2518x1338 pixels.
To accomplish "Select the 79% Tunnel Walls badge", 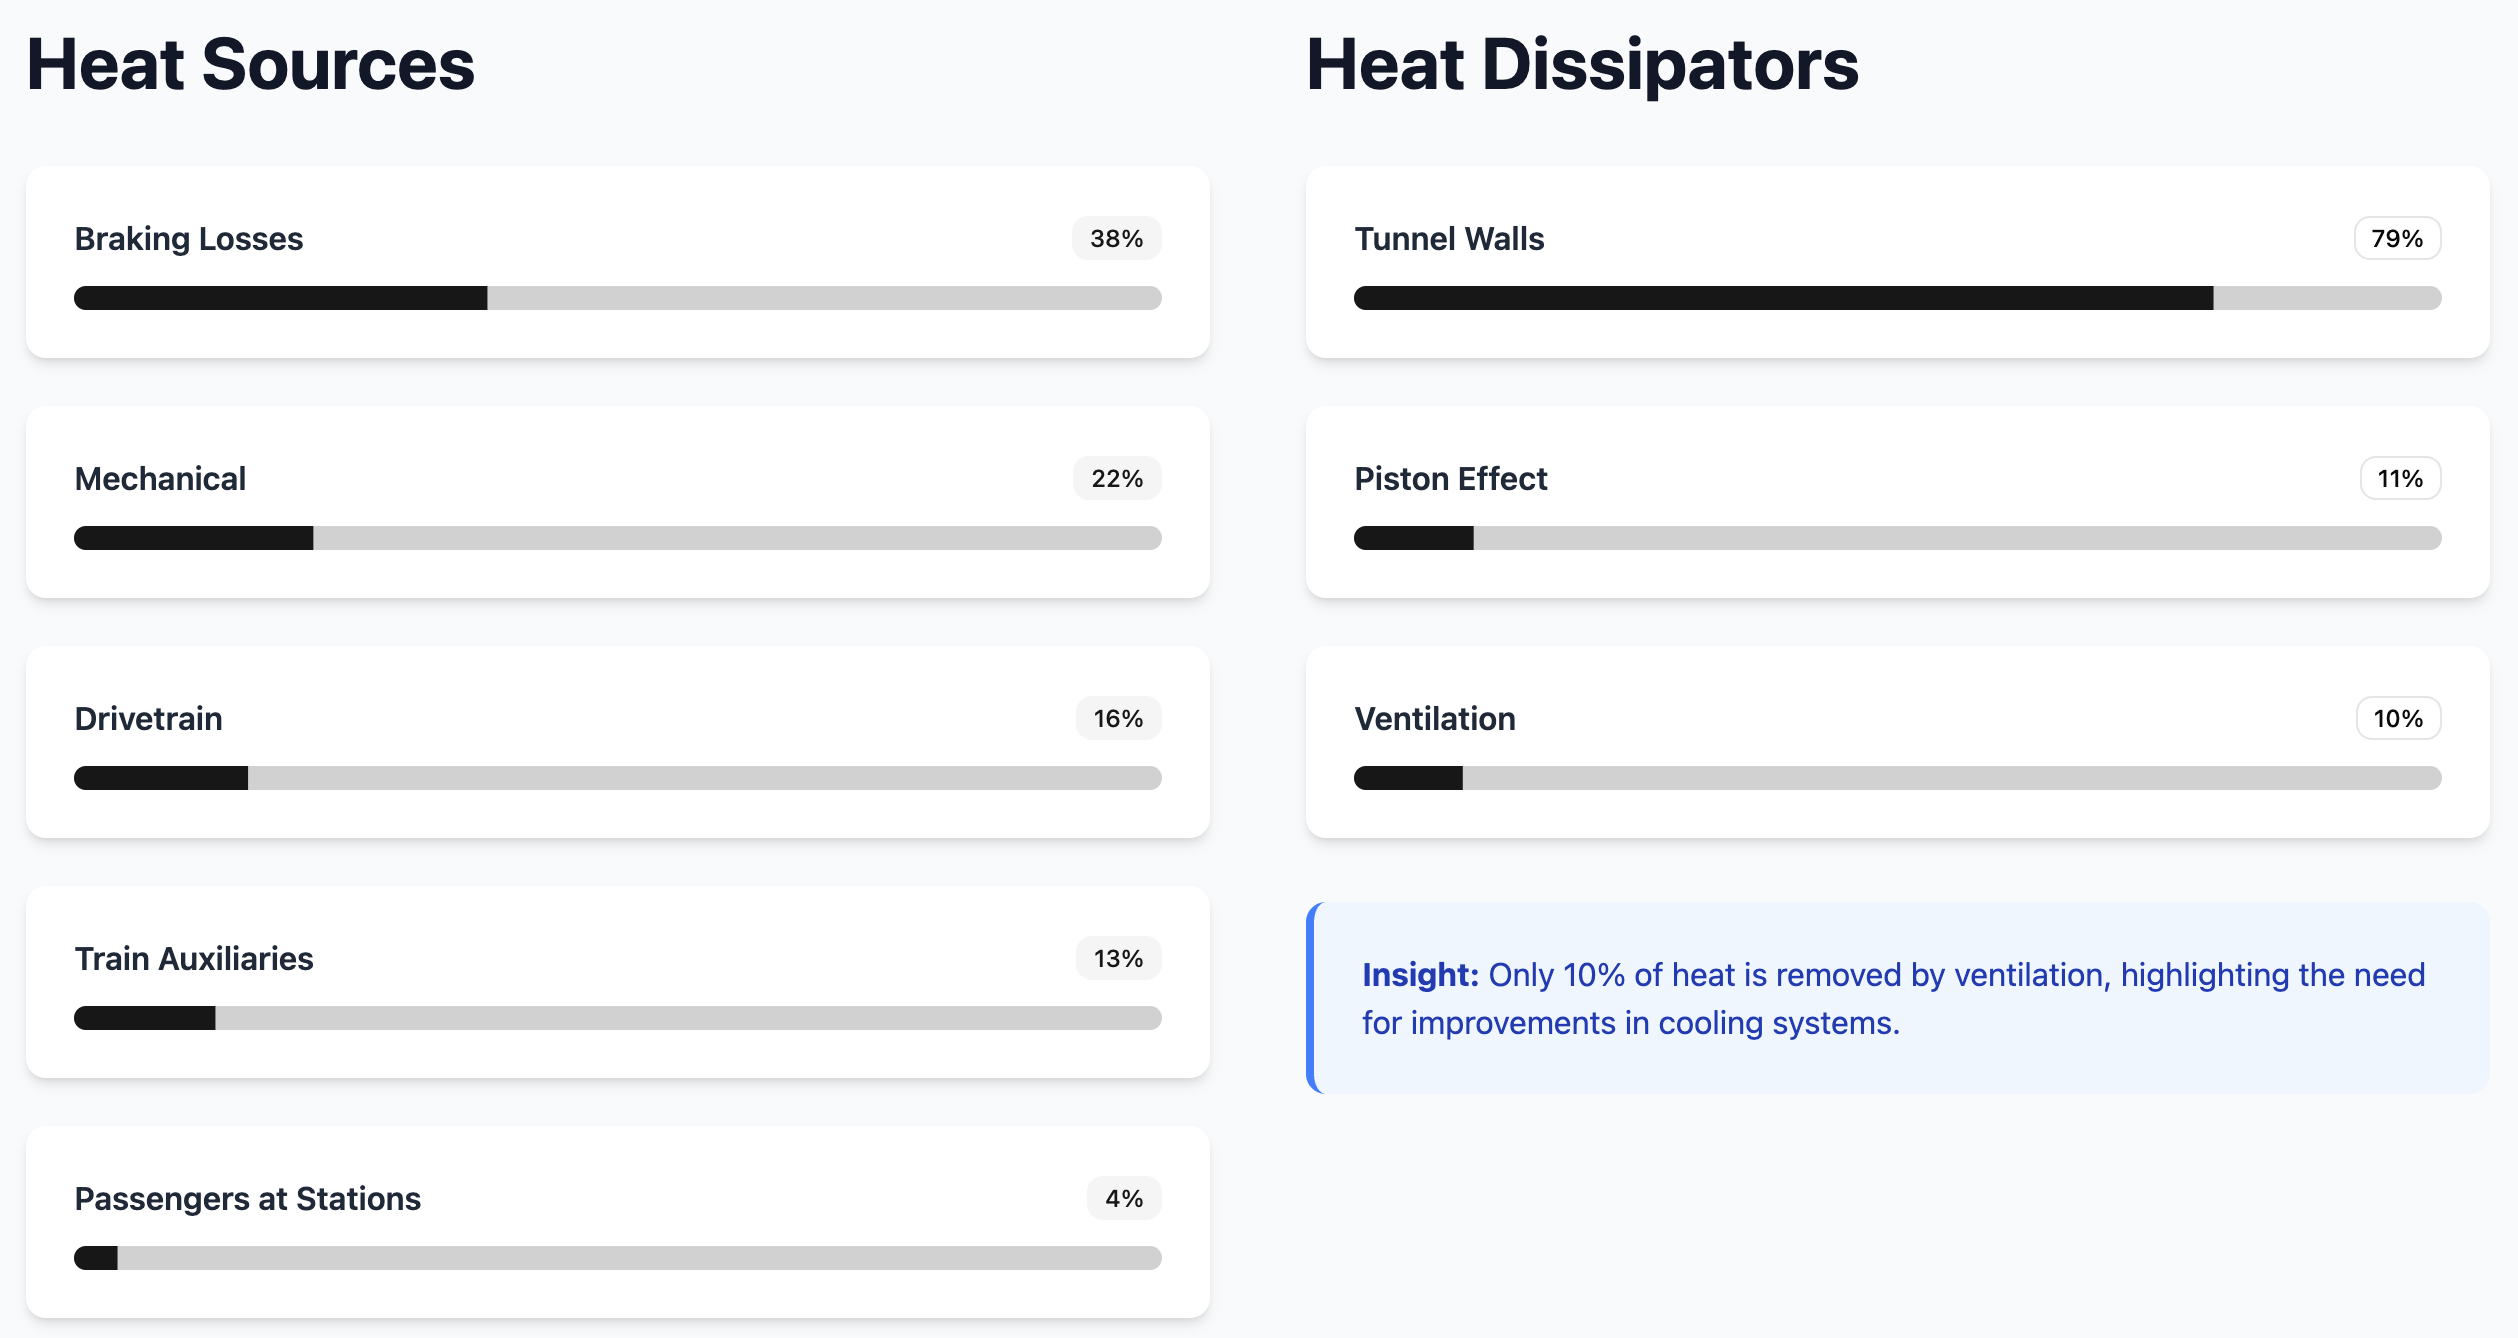I will [x=2397, y=238].
